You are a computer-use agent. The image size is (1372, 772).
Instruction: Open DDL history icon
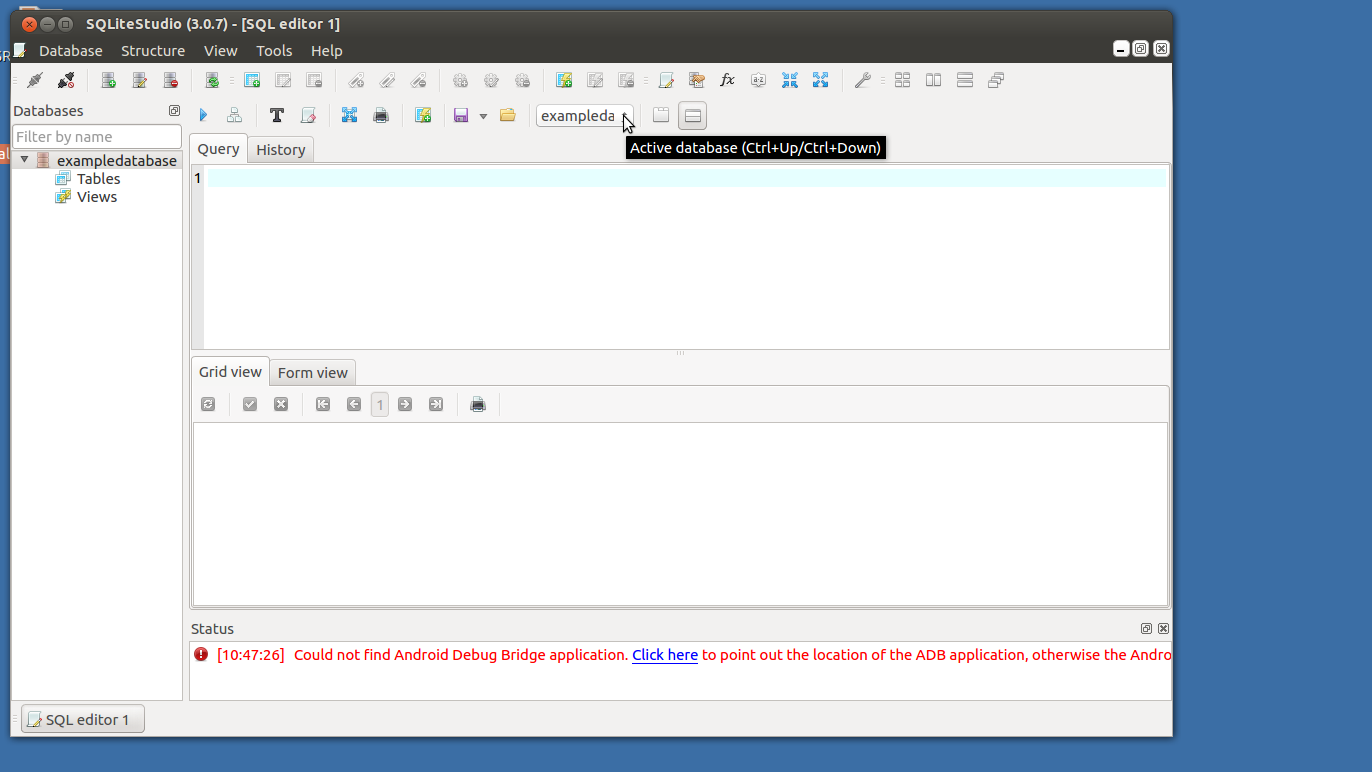(x=697, y=80)
